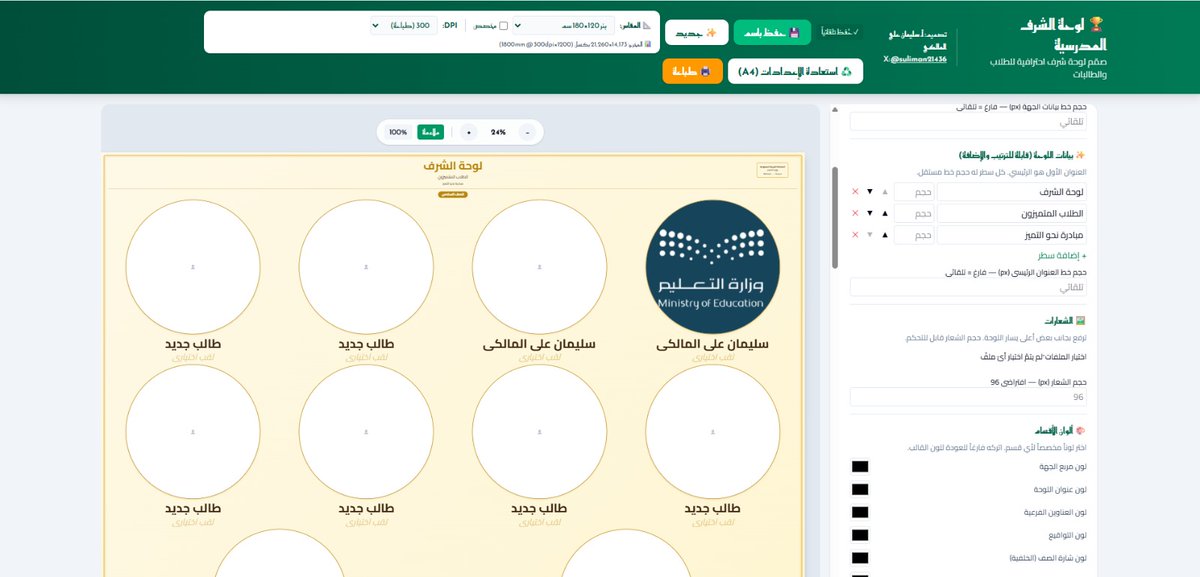The height and width of the screenshot is (577, 1200).
Task: Click the orange print button (طباعة)
Action: 691,71
